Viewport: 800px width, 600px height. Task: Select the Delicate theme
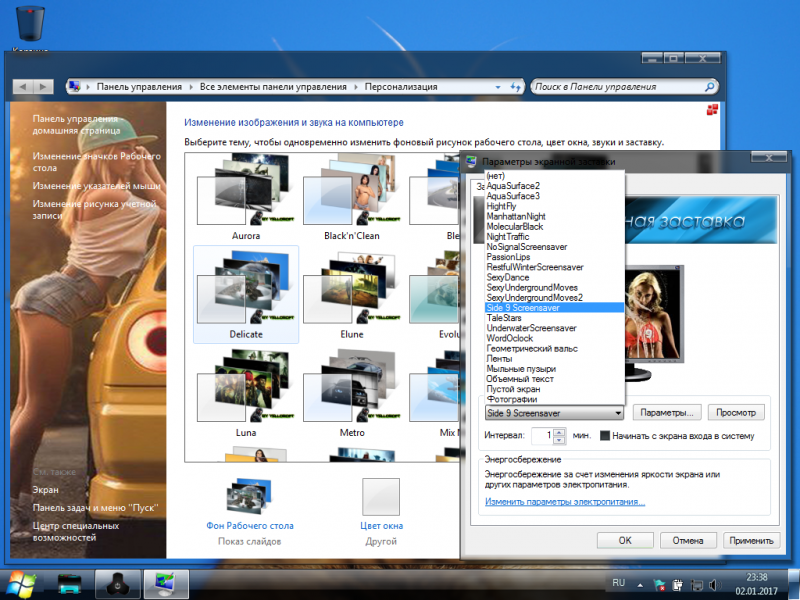(246, 294)
